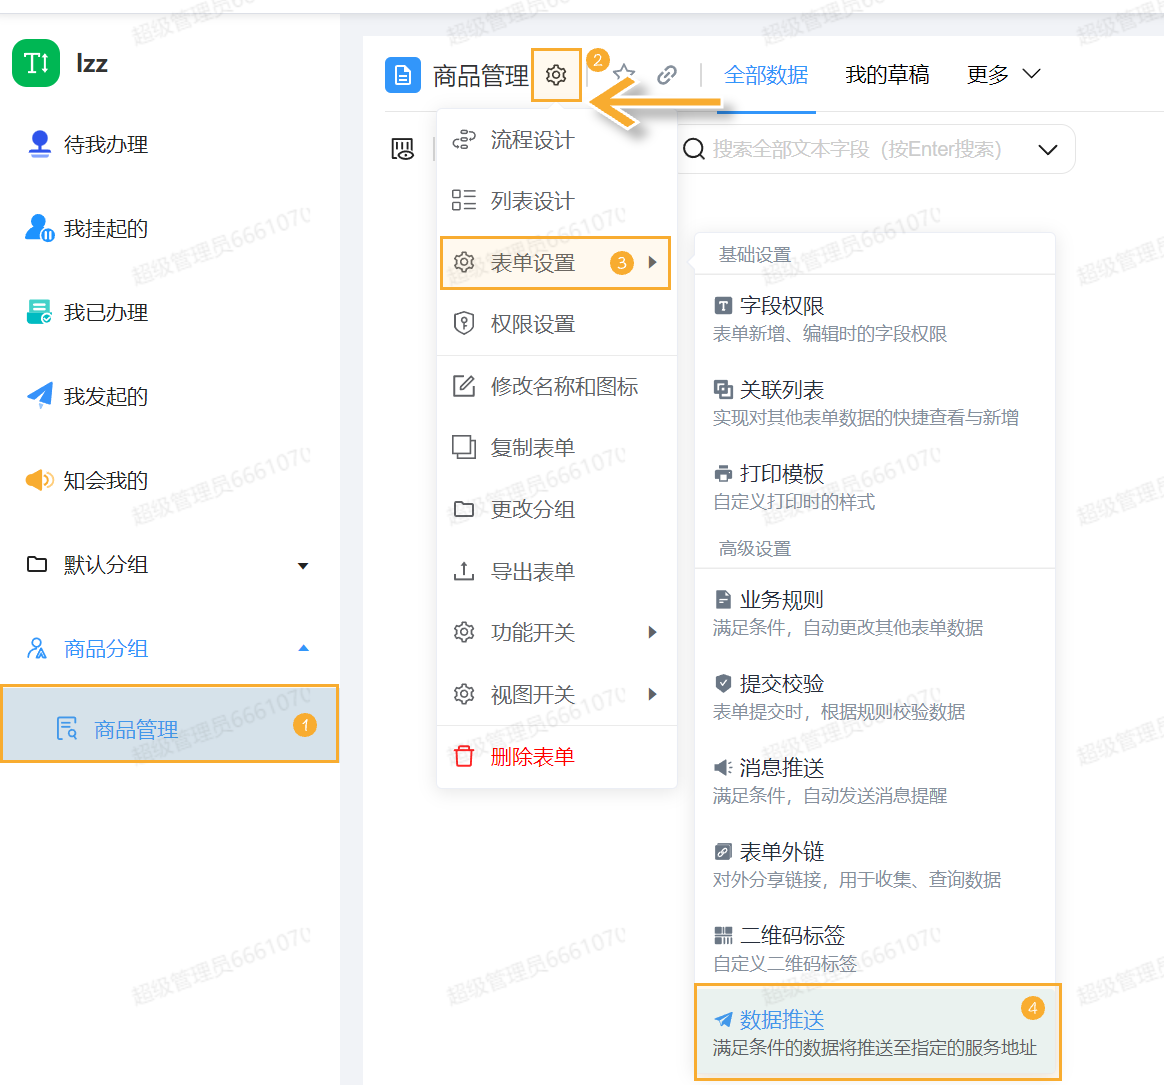Click the red 删除表单 delete option

530,755
